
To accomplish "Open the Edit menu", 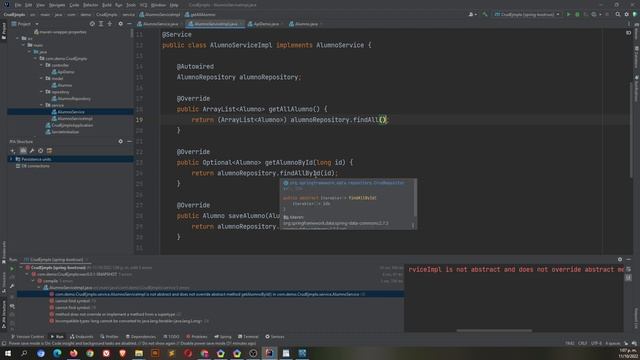I will [x=28, y=5].
